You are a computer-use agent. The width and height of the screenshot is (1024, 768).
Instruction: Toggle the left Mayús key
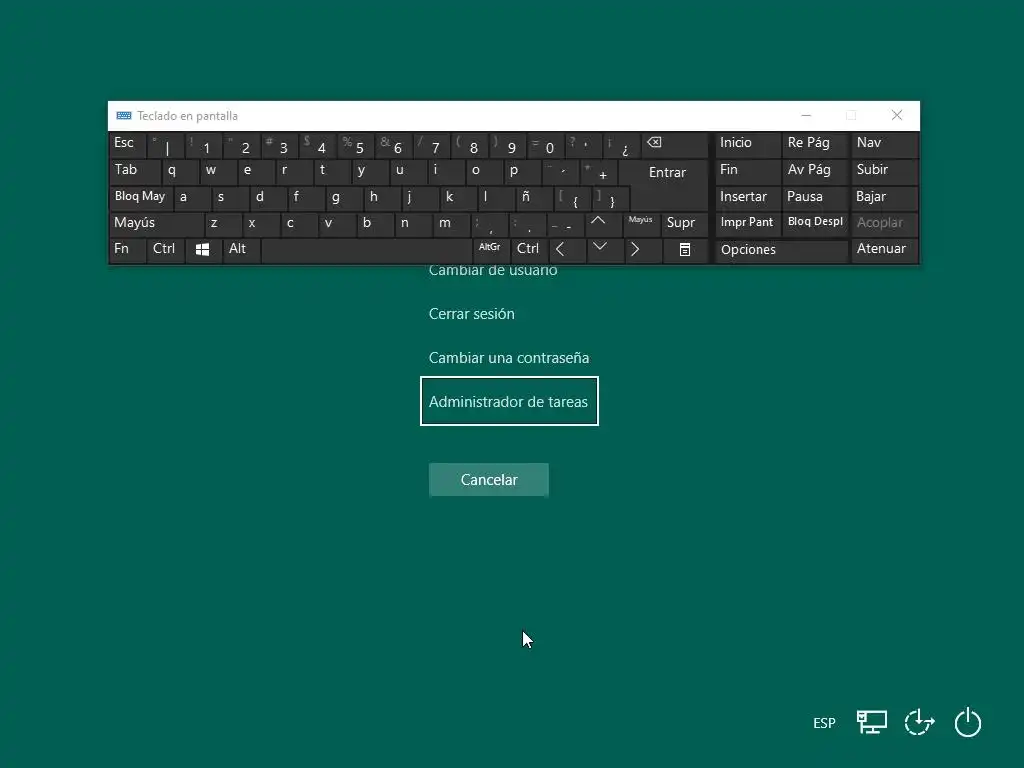pos(156,223)
